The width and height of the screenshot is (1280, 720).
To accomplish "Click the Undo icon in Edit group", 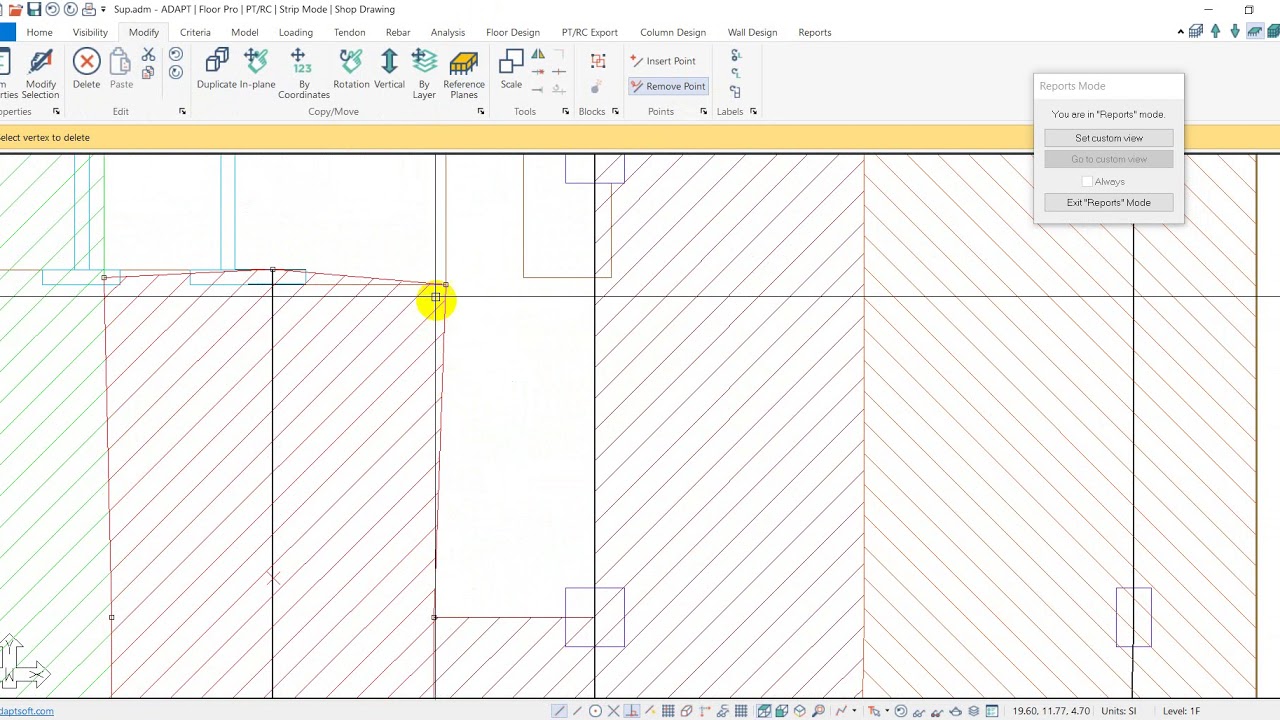I will pyautogui.click(x=176, y=55).
